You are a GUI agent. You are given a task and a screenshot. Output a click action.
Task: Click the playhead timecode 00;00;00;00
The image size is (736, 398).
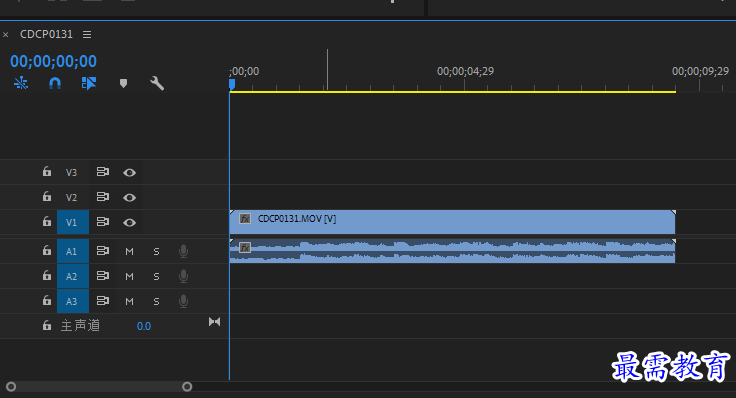pyautogui.click(x=54, y=61)
